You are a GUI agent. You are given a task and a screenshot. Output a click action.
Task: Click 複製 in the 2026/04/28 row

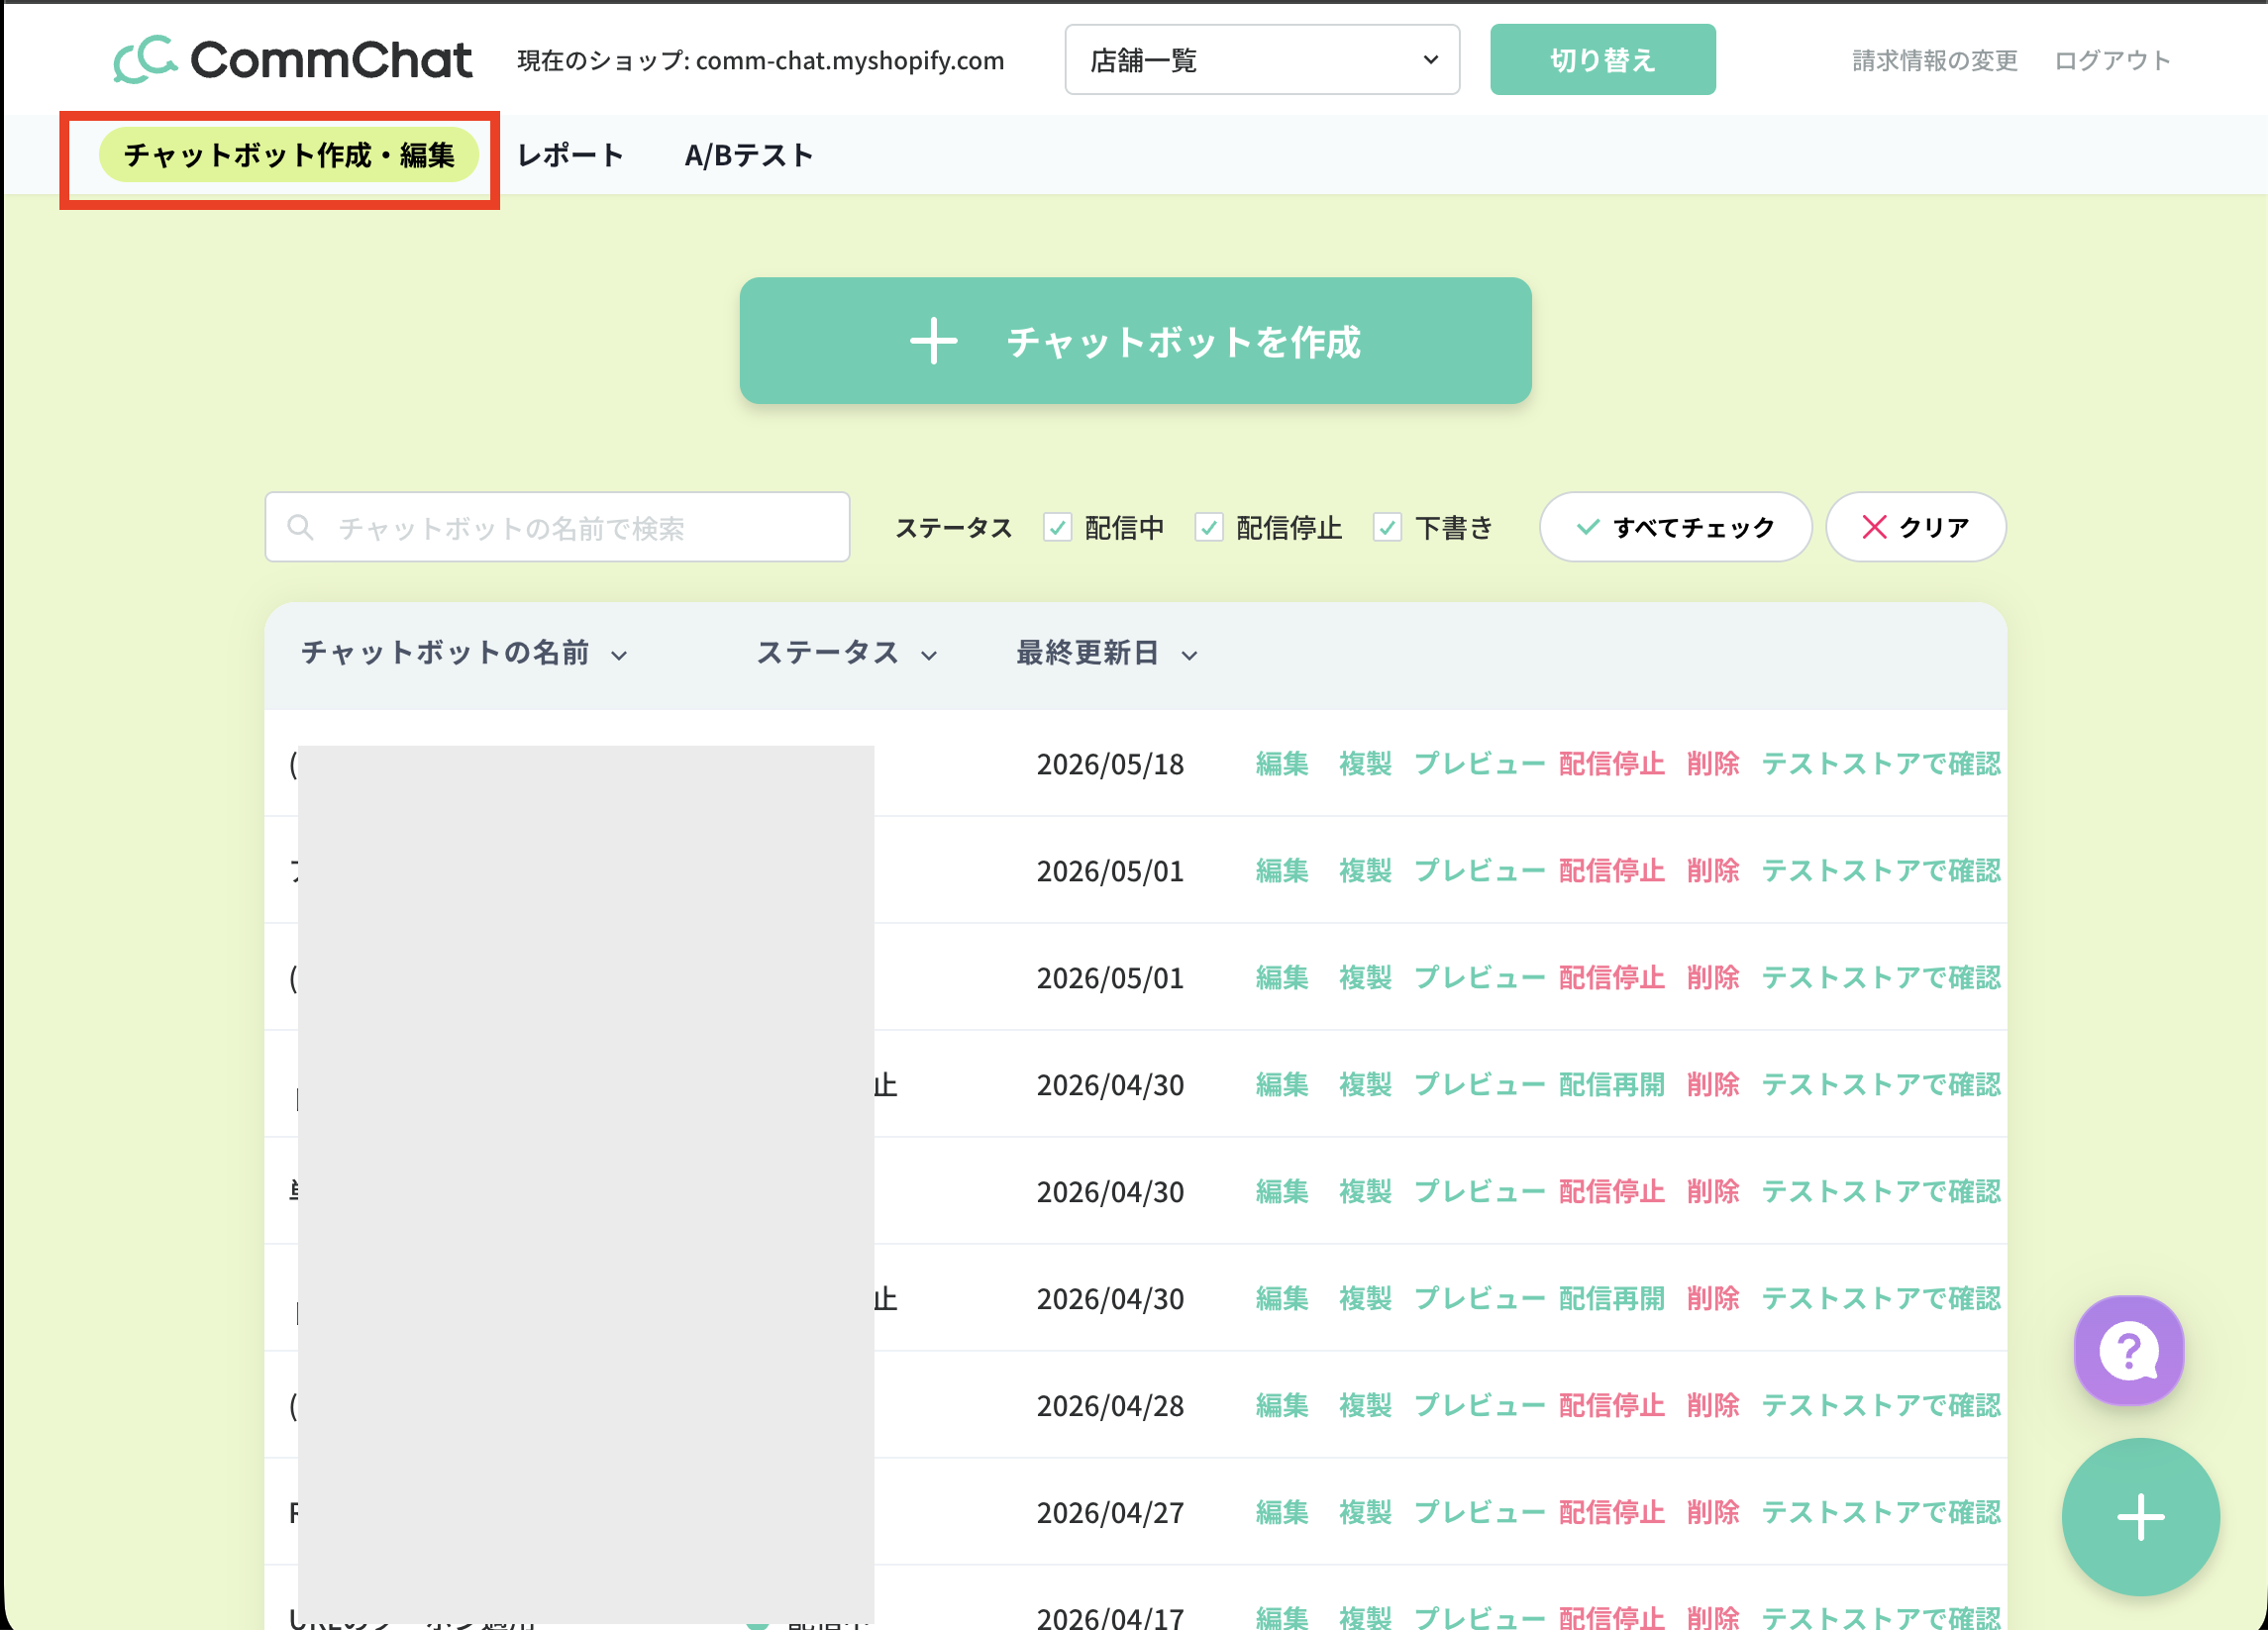point(1365,1406)
